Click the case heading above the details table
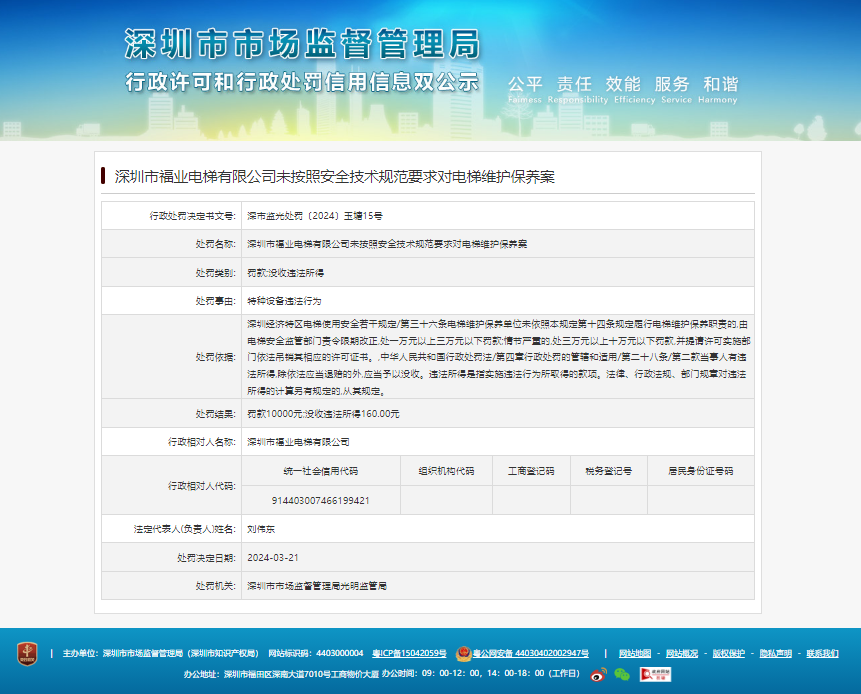This screenshot has height=694, width=861. tap(334, 177)
